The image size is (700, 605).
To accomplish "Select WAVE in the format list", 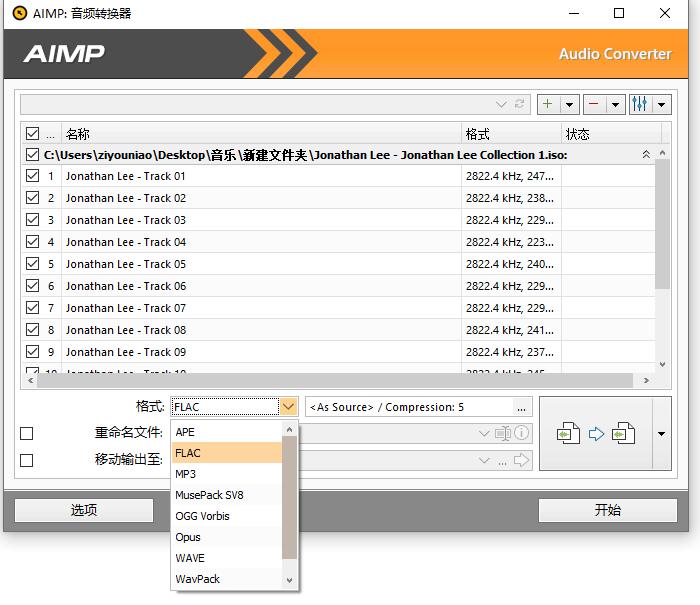I will pyautogui.click(x=227, y=558).
